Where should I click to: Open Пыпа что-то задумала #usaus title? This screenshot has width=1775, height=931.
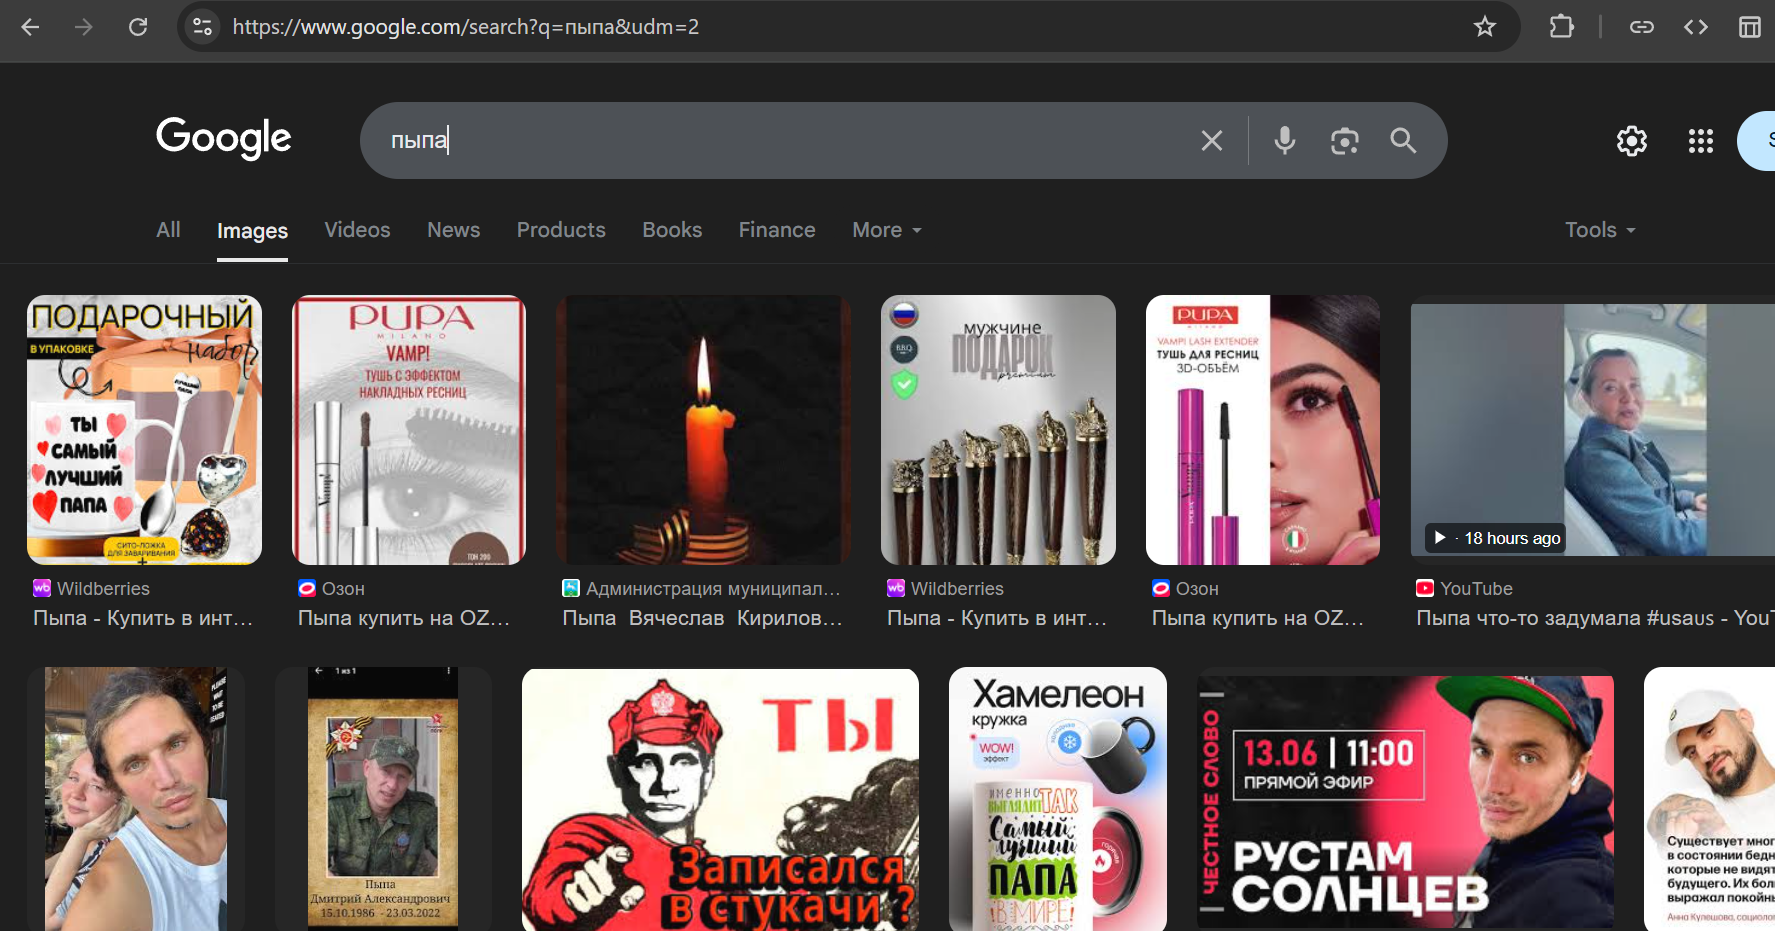click(1595, 618)
